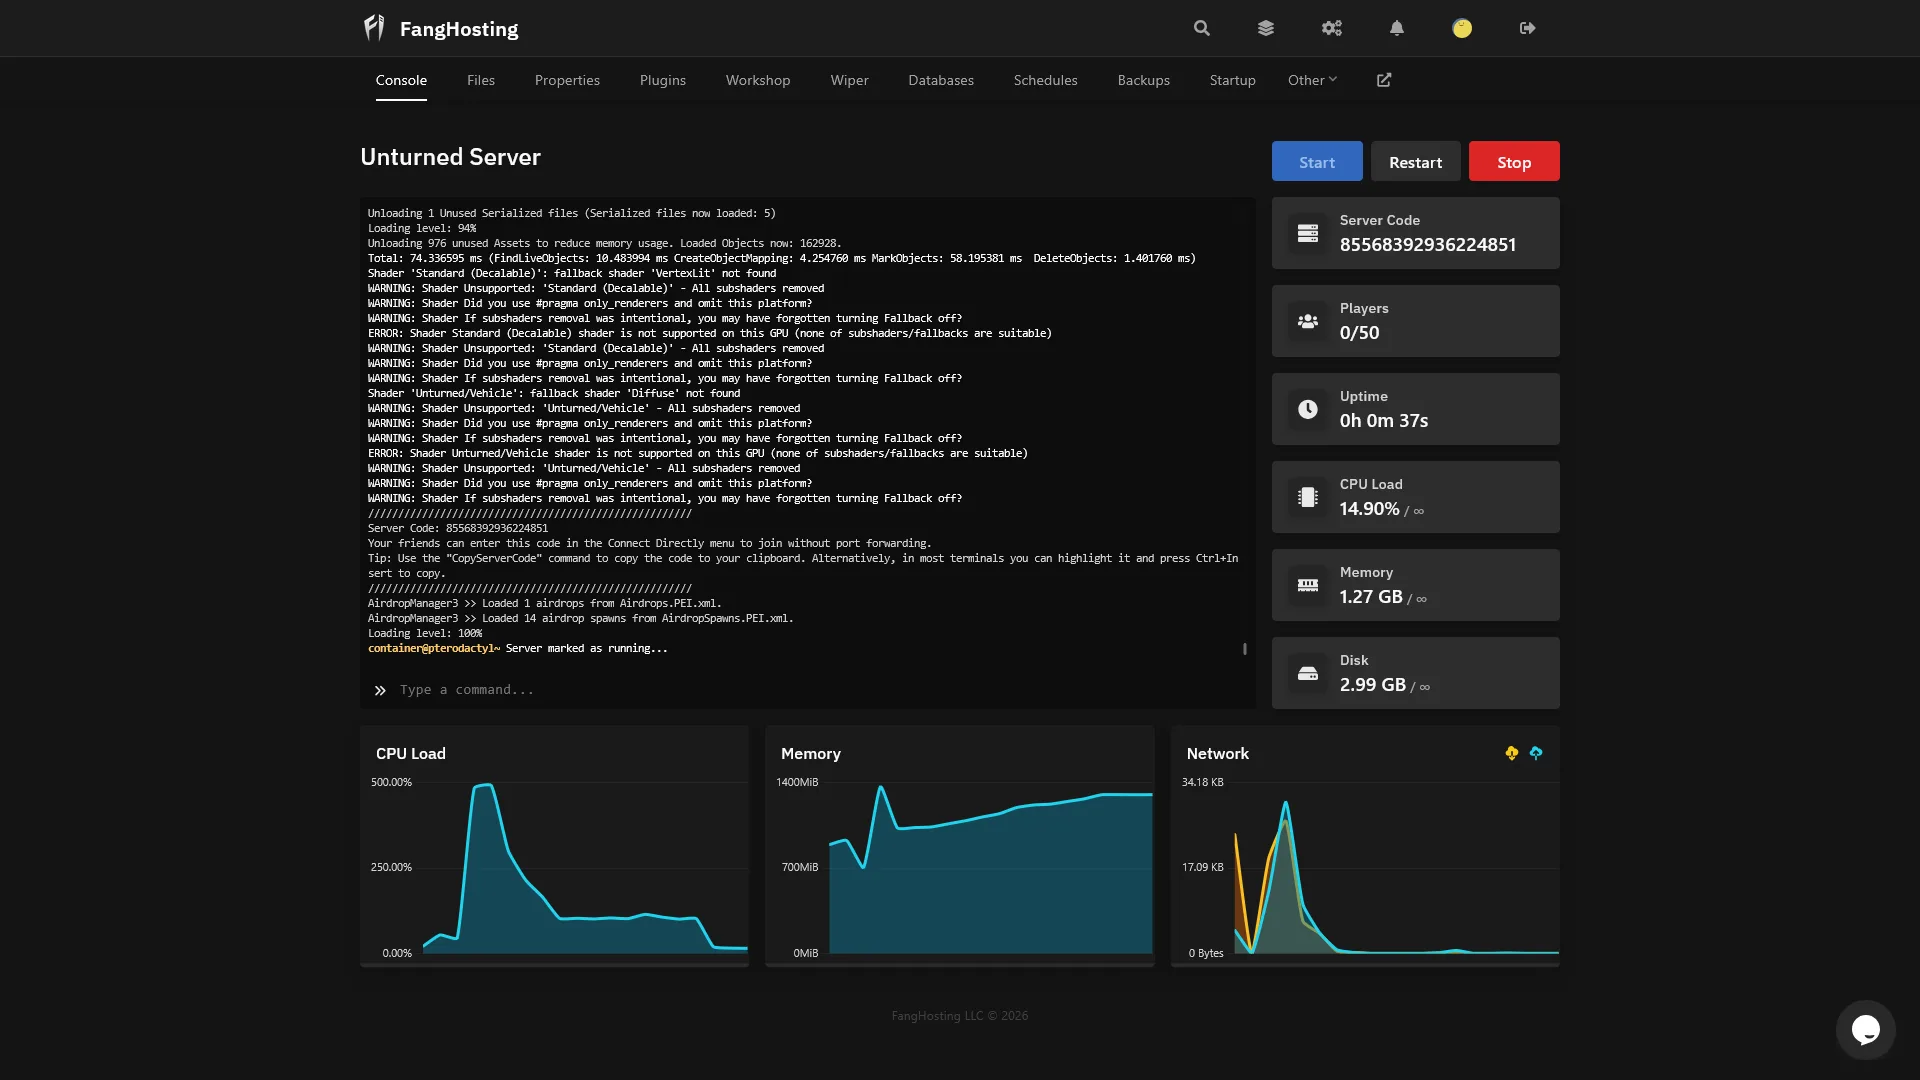Open the search magnifier icon
The width and height of the screenshot is (1920, 1080).
click(x=1202, y=28)
